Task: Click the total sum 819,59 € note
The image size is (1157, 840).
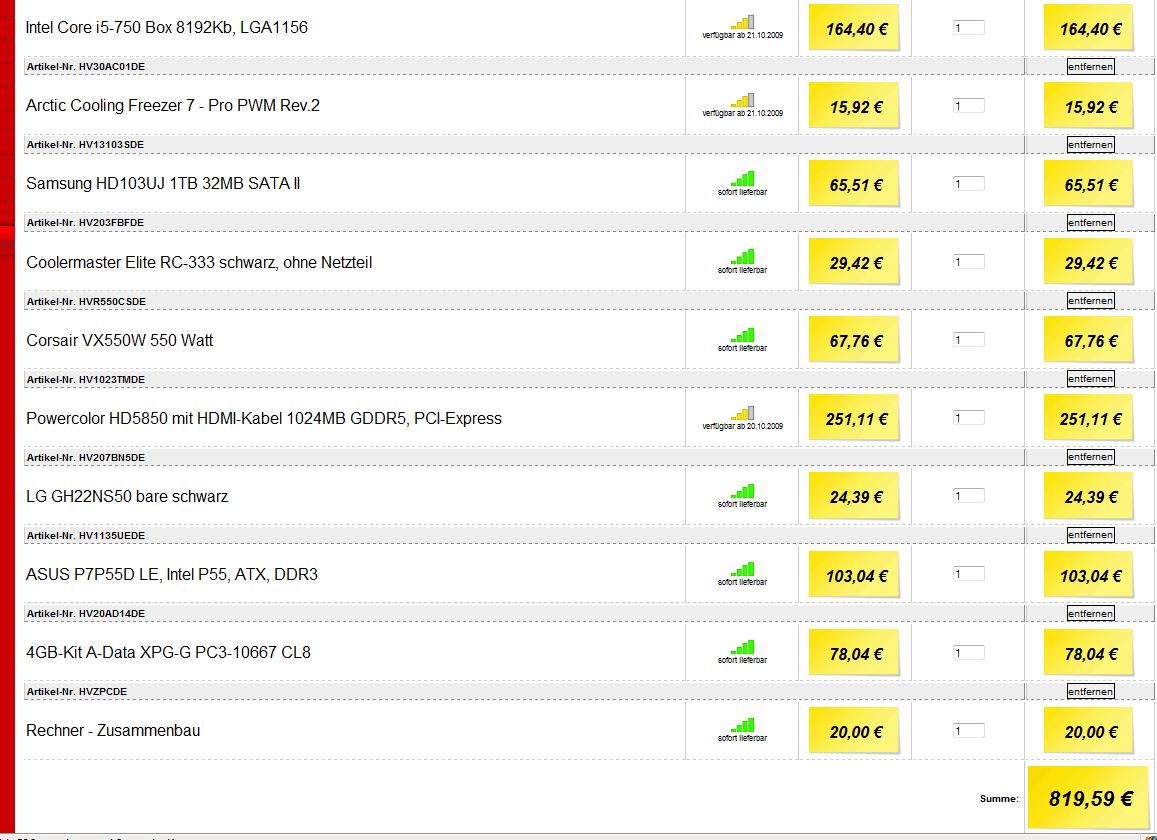Action: pyautogui.click(x=1090, y=797)
